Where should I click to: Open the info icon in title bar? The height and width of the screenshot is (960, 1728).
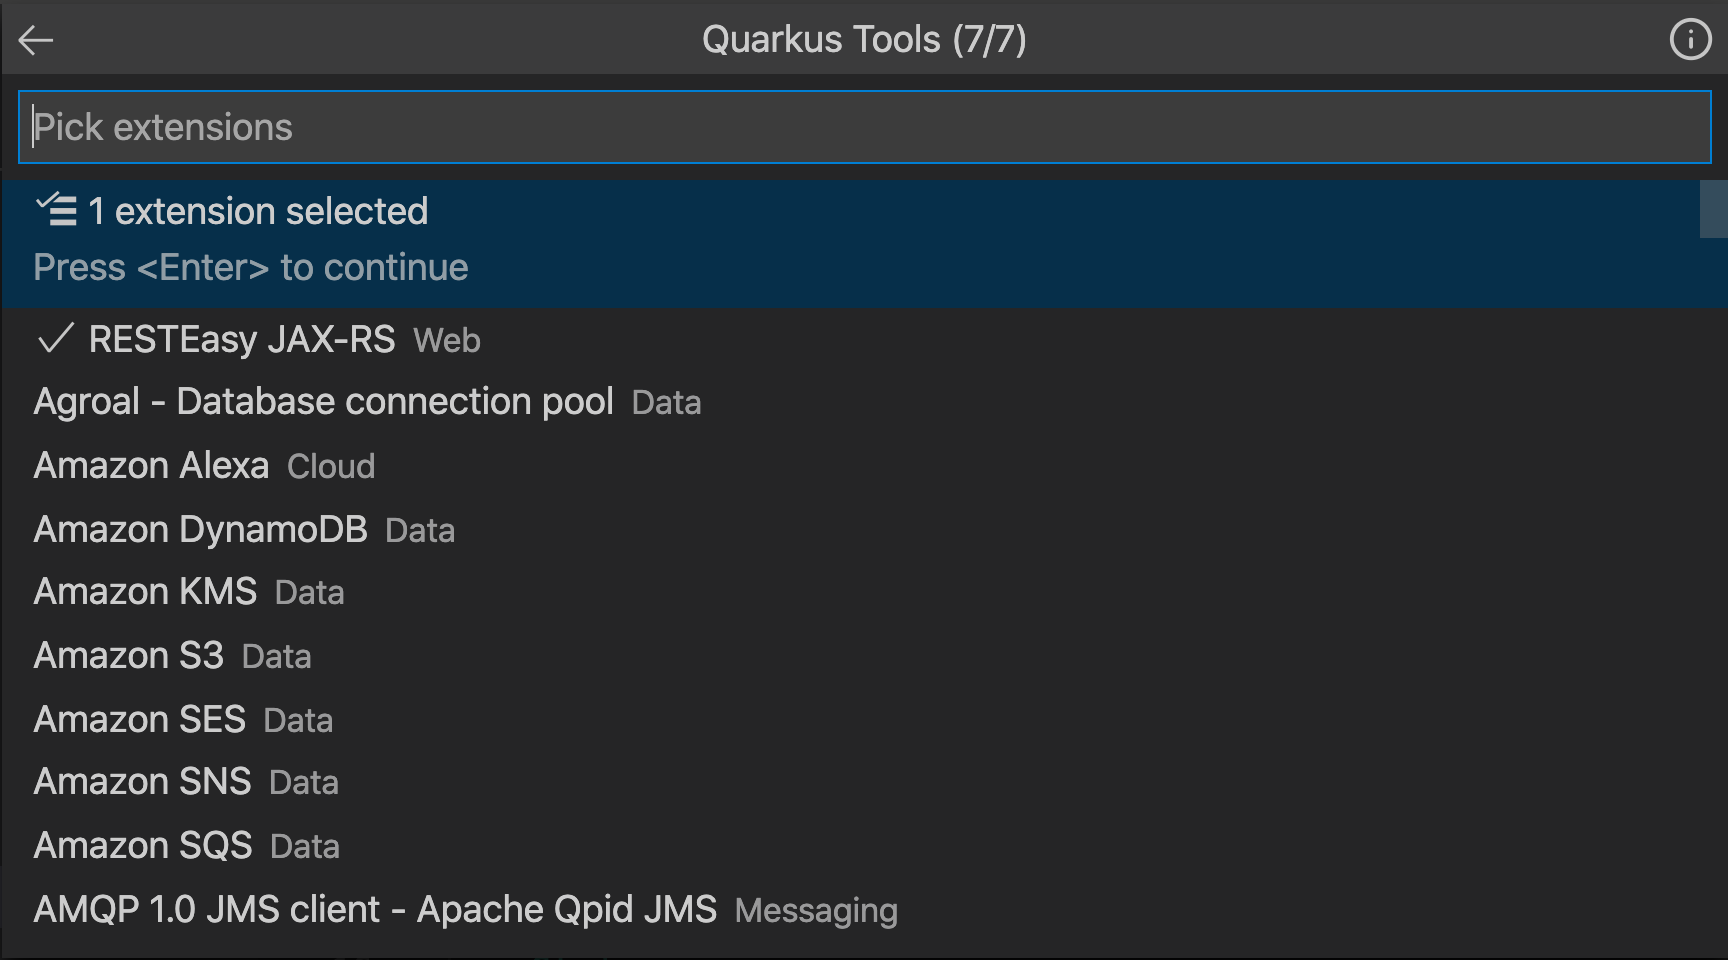(x=1690, y=40)
